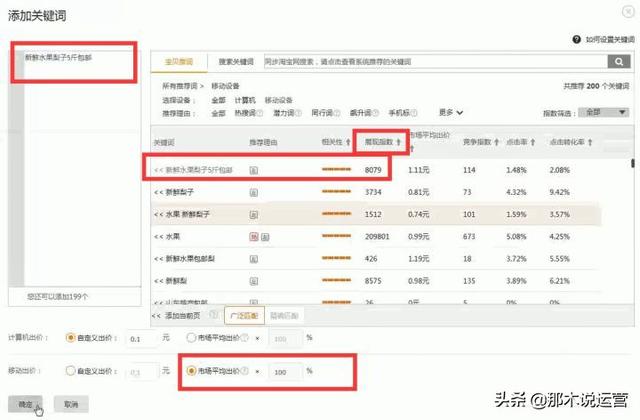Image resolution: width=640 pixels, height=420 pixels.
Task: Click the 所有推荐词 breadcrumb
Action: click(x=180, y=86)
